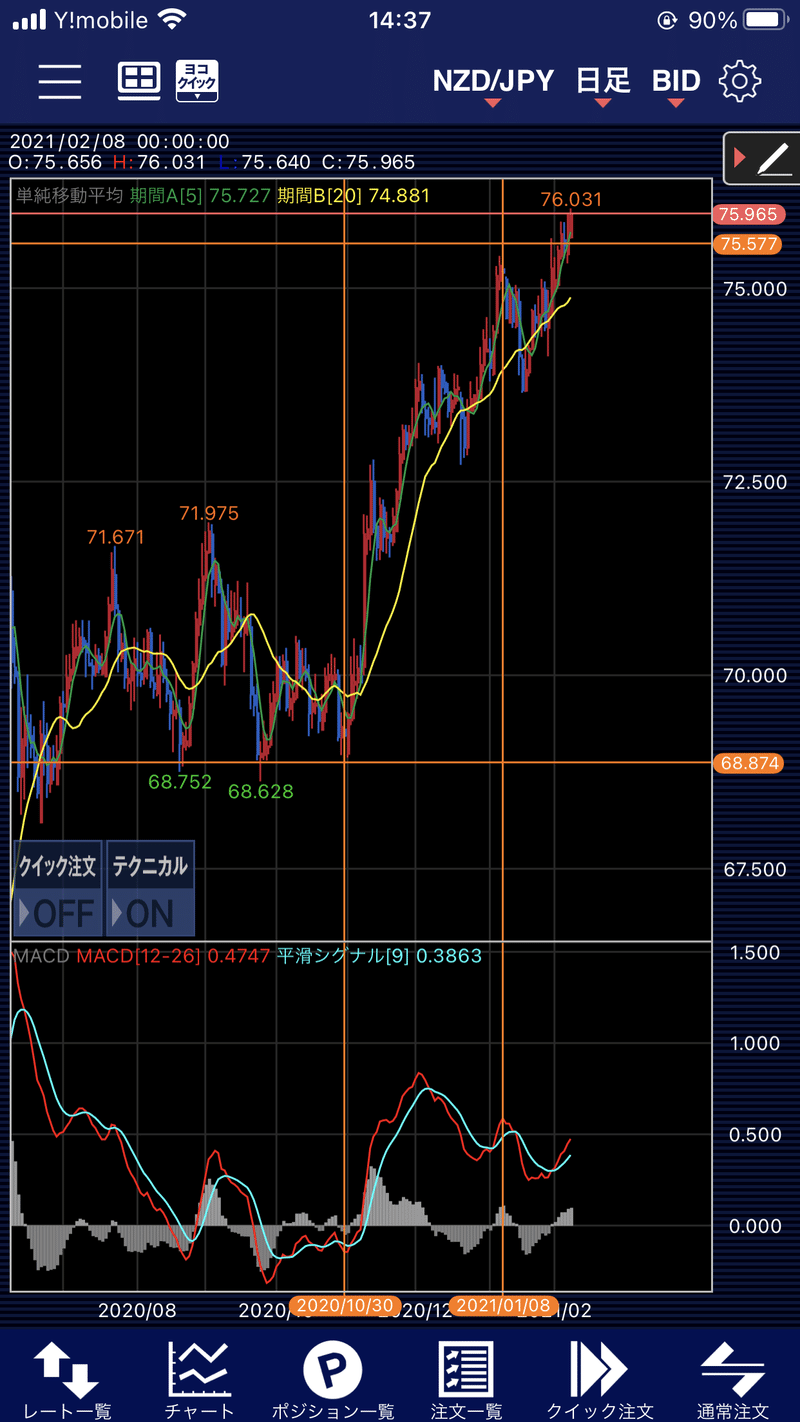Select the 75.577 horizontal line label
Screen dimensions: 800x1422
click(x=748, y=244)
